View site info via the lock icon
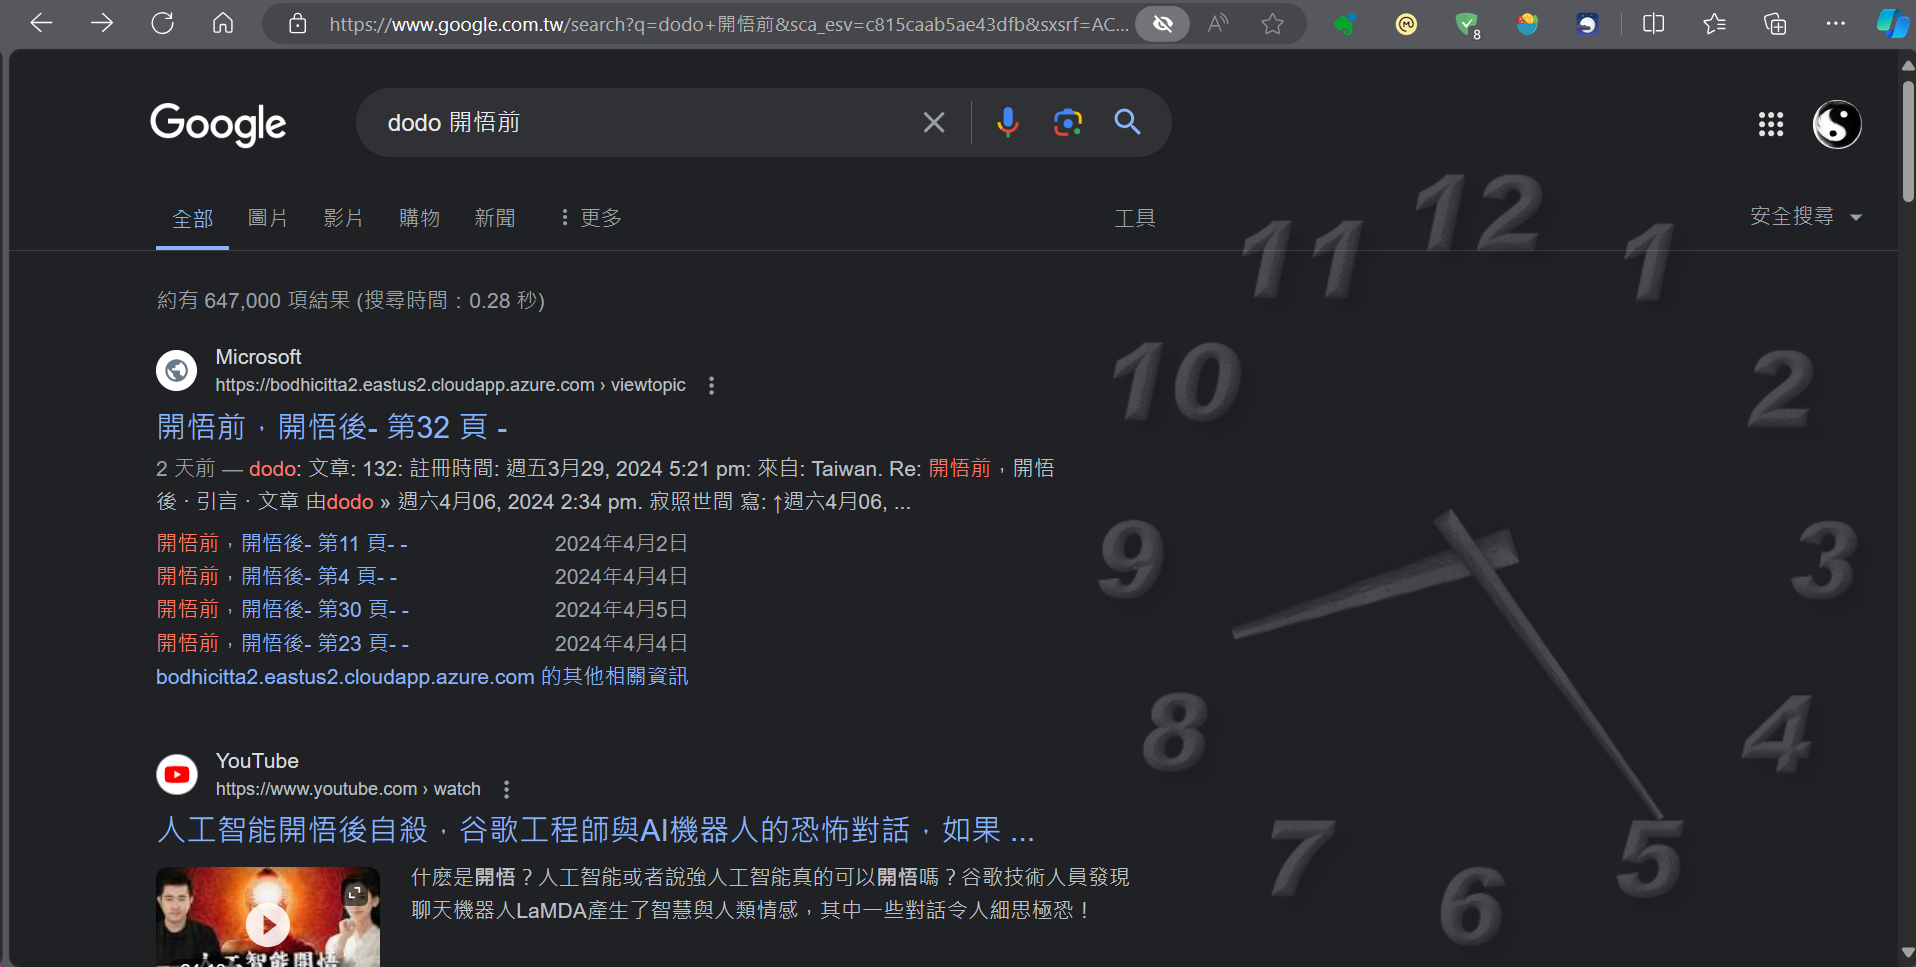1916x967 pixels. click(297, 24)
